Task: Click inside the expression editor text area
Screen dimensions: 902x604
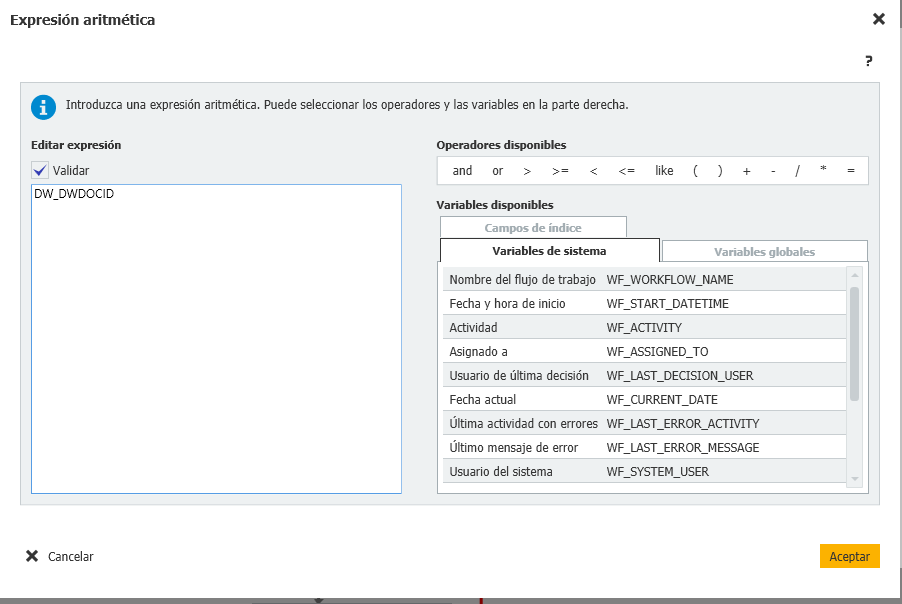Action: click(x=216, y=340)
